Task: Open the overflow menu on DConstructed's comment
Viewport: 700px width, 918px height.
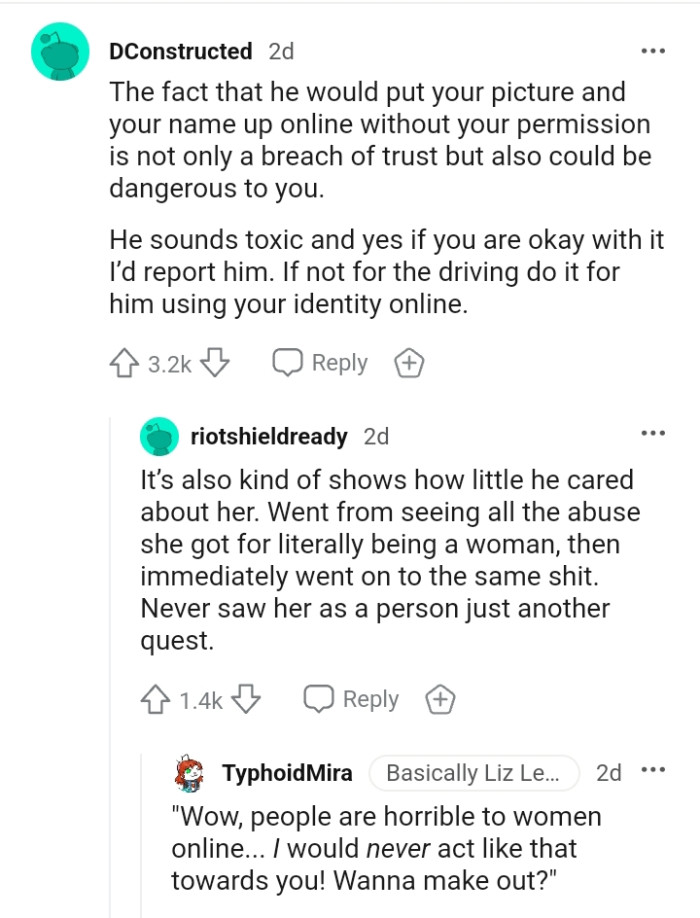Action: pyautogui.click(x=654, y=49)
